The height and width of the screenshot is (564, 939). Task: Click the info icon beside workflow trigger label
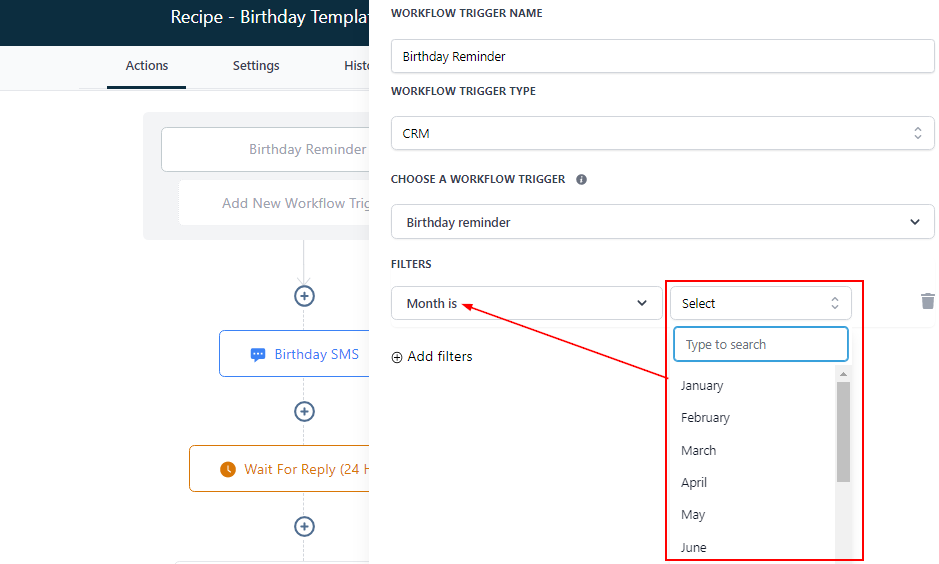click(x=581, y=180)
